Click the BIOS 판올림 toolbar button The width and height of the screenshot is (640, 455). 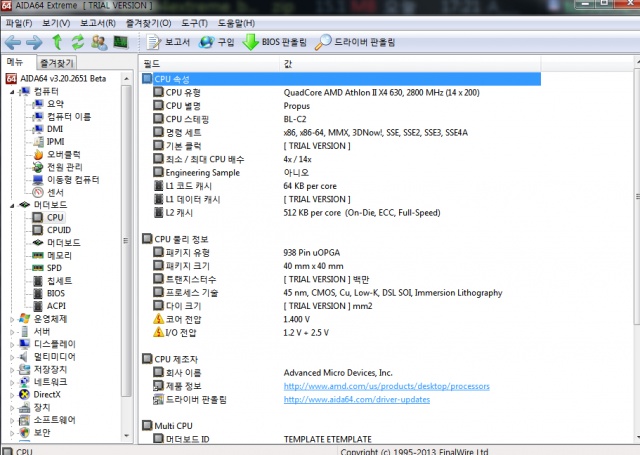[275, 42]
